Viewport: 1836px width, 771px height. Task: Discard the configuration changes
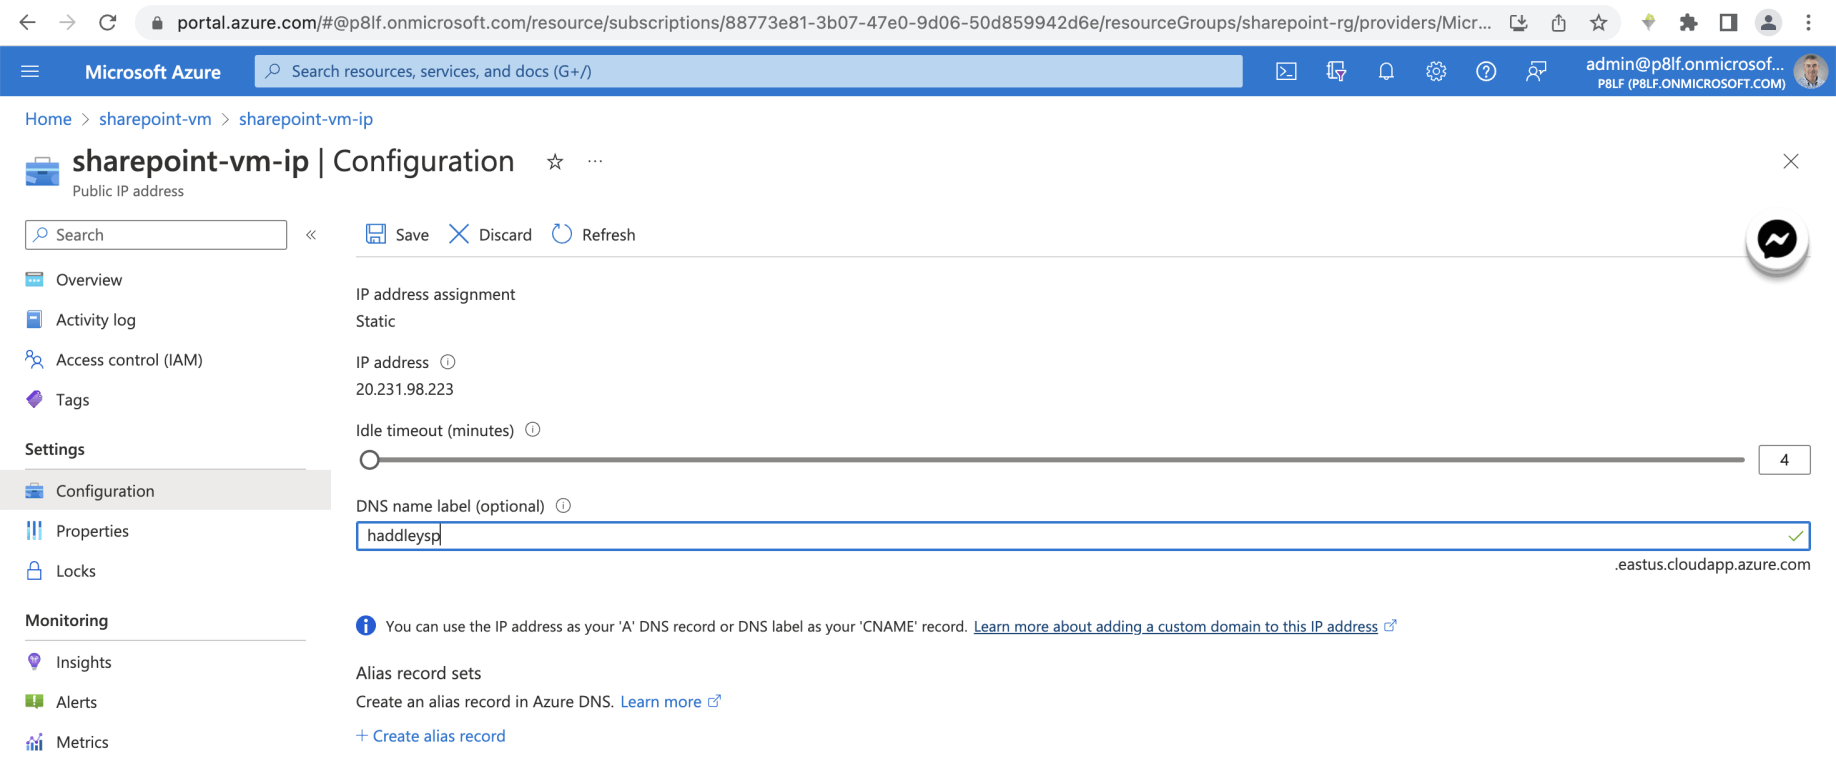click(490, 235)
